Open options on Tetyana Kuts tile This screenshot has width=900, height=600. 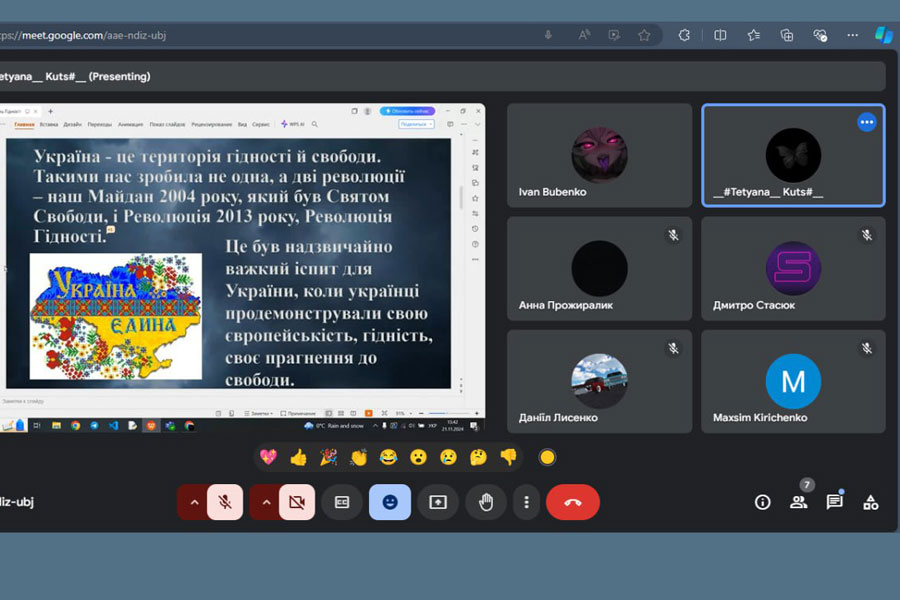click(x=866, y=122)
